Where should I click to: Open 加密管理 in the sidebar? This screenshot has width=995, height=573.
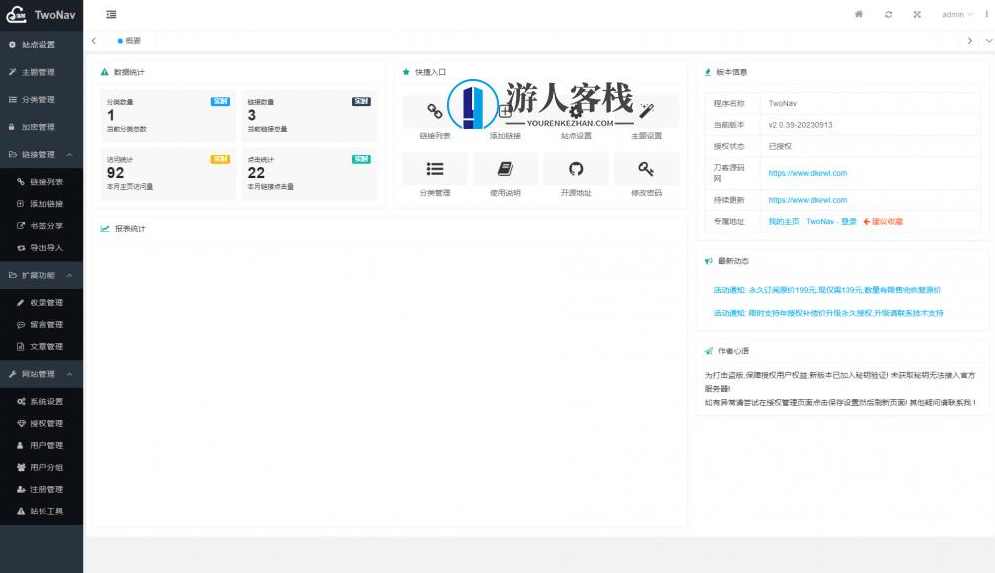(x=41, y=127)
